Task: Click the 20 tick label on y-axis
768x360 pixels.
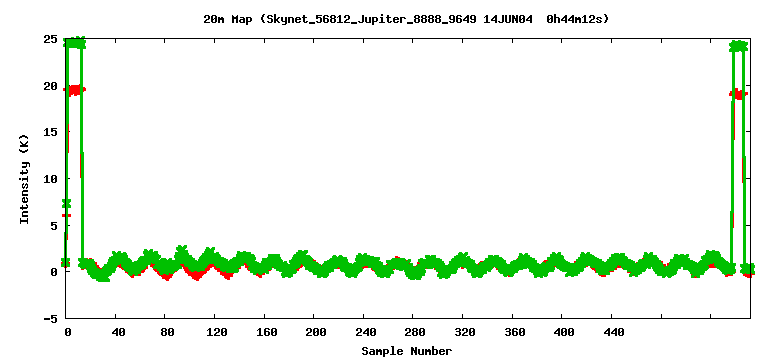Action: 50,86
